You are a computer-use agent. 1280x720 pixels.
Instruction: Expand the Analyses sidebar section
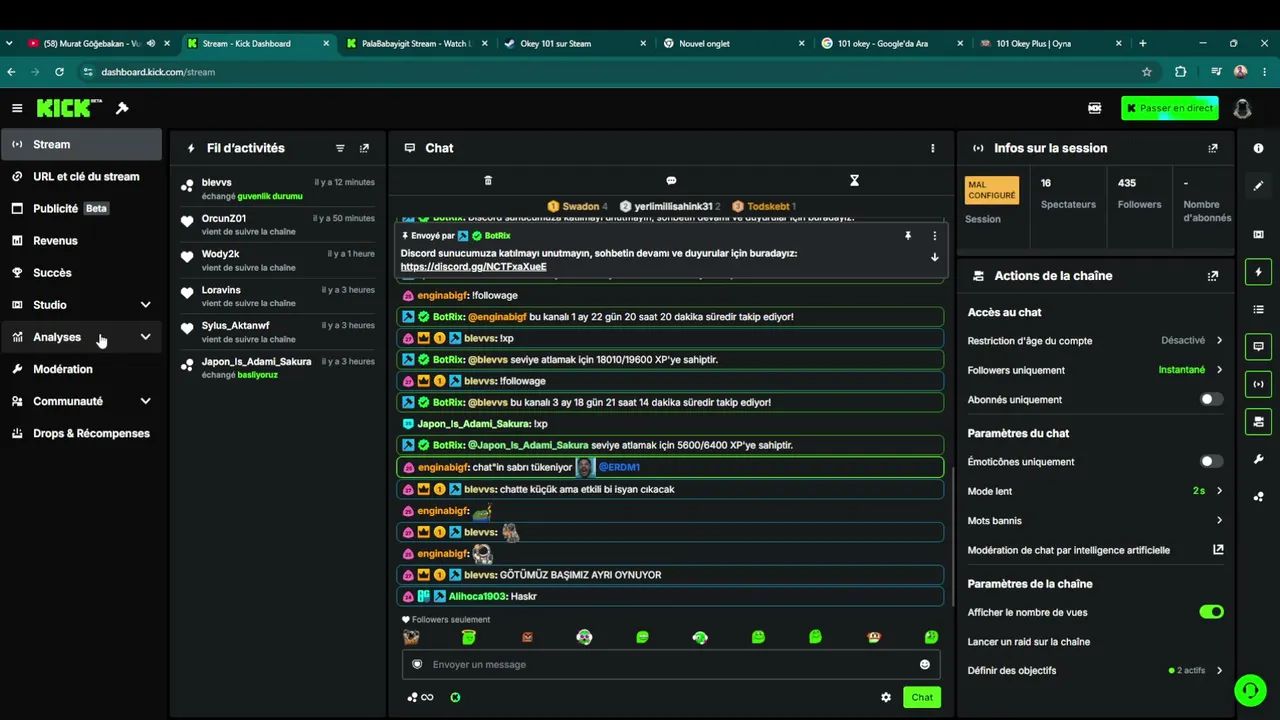[x=145, y=337]
